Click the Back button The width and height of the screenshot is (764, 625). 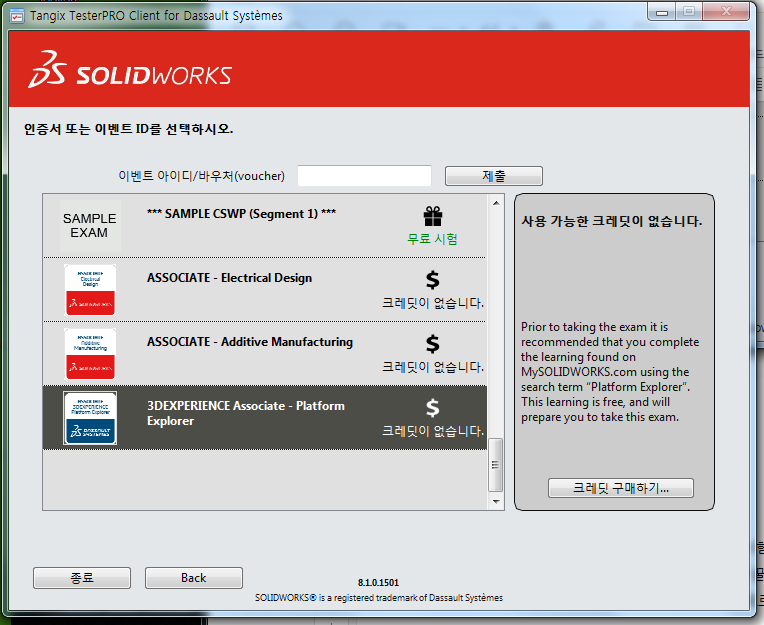pyautogui.click(x=194, y=578)
